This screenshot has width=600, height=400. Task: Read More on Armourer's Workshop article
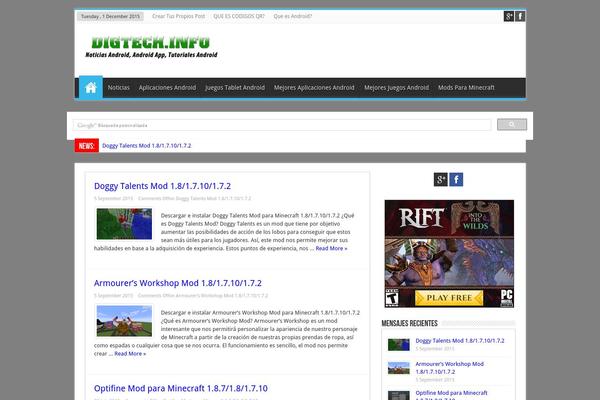point(130,354)
